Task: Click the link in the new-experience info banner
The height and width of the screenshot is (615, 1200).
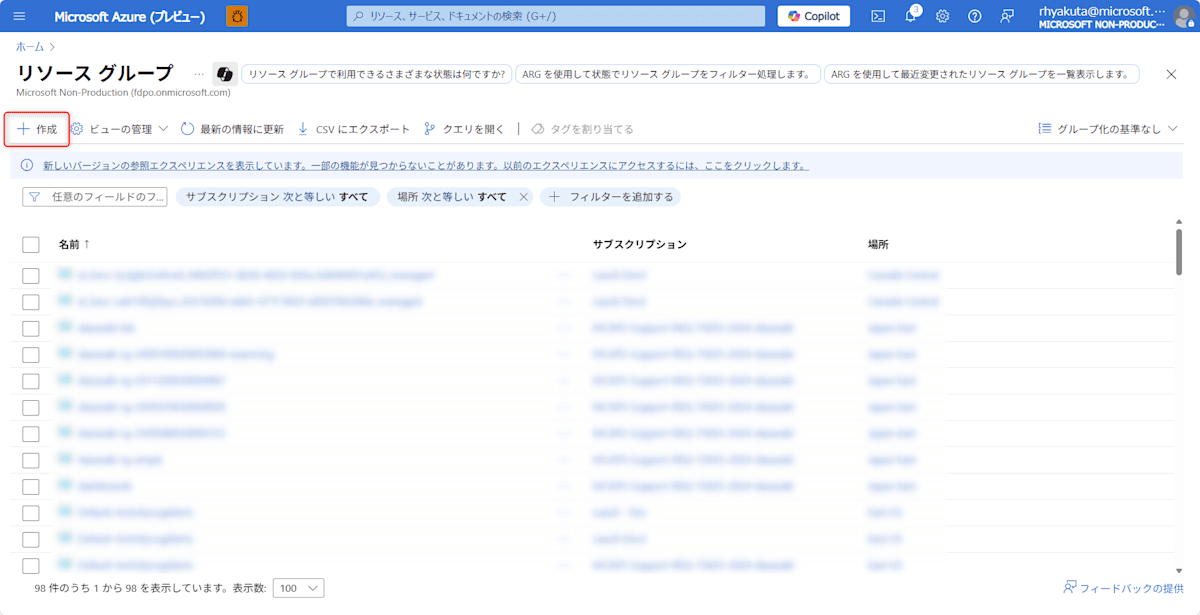Action: coord(426,165)
